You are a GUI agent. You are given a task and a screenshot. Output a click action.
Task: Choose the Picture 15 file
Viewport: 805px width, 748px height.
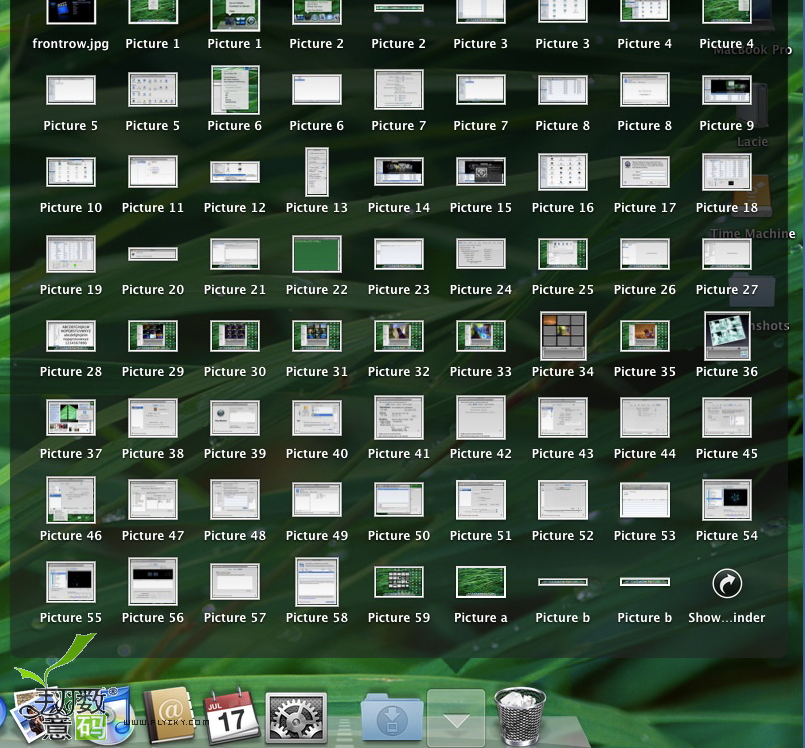tap(481, 171)
